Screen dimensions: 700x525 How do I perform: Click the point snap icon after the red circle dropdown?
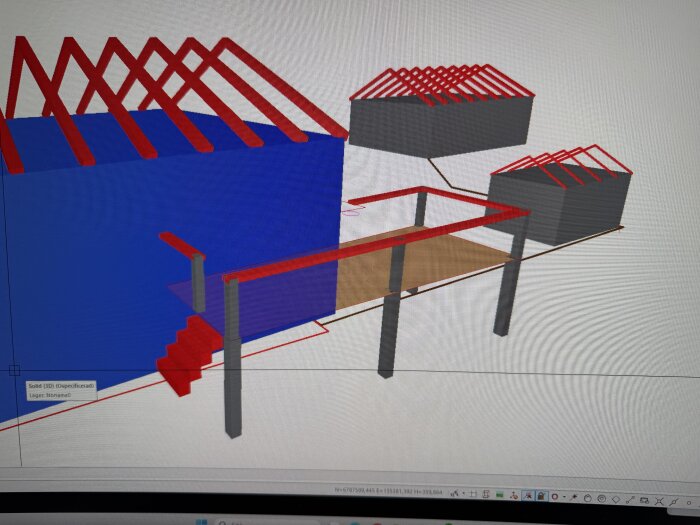pyautogui.click(x=573, y=497)
